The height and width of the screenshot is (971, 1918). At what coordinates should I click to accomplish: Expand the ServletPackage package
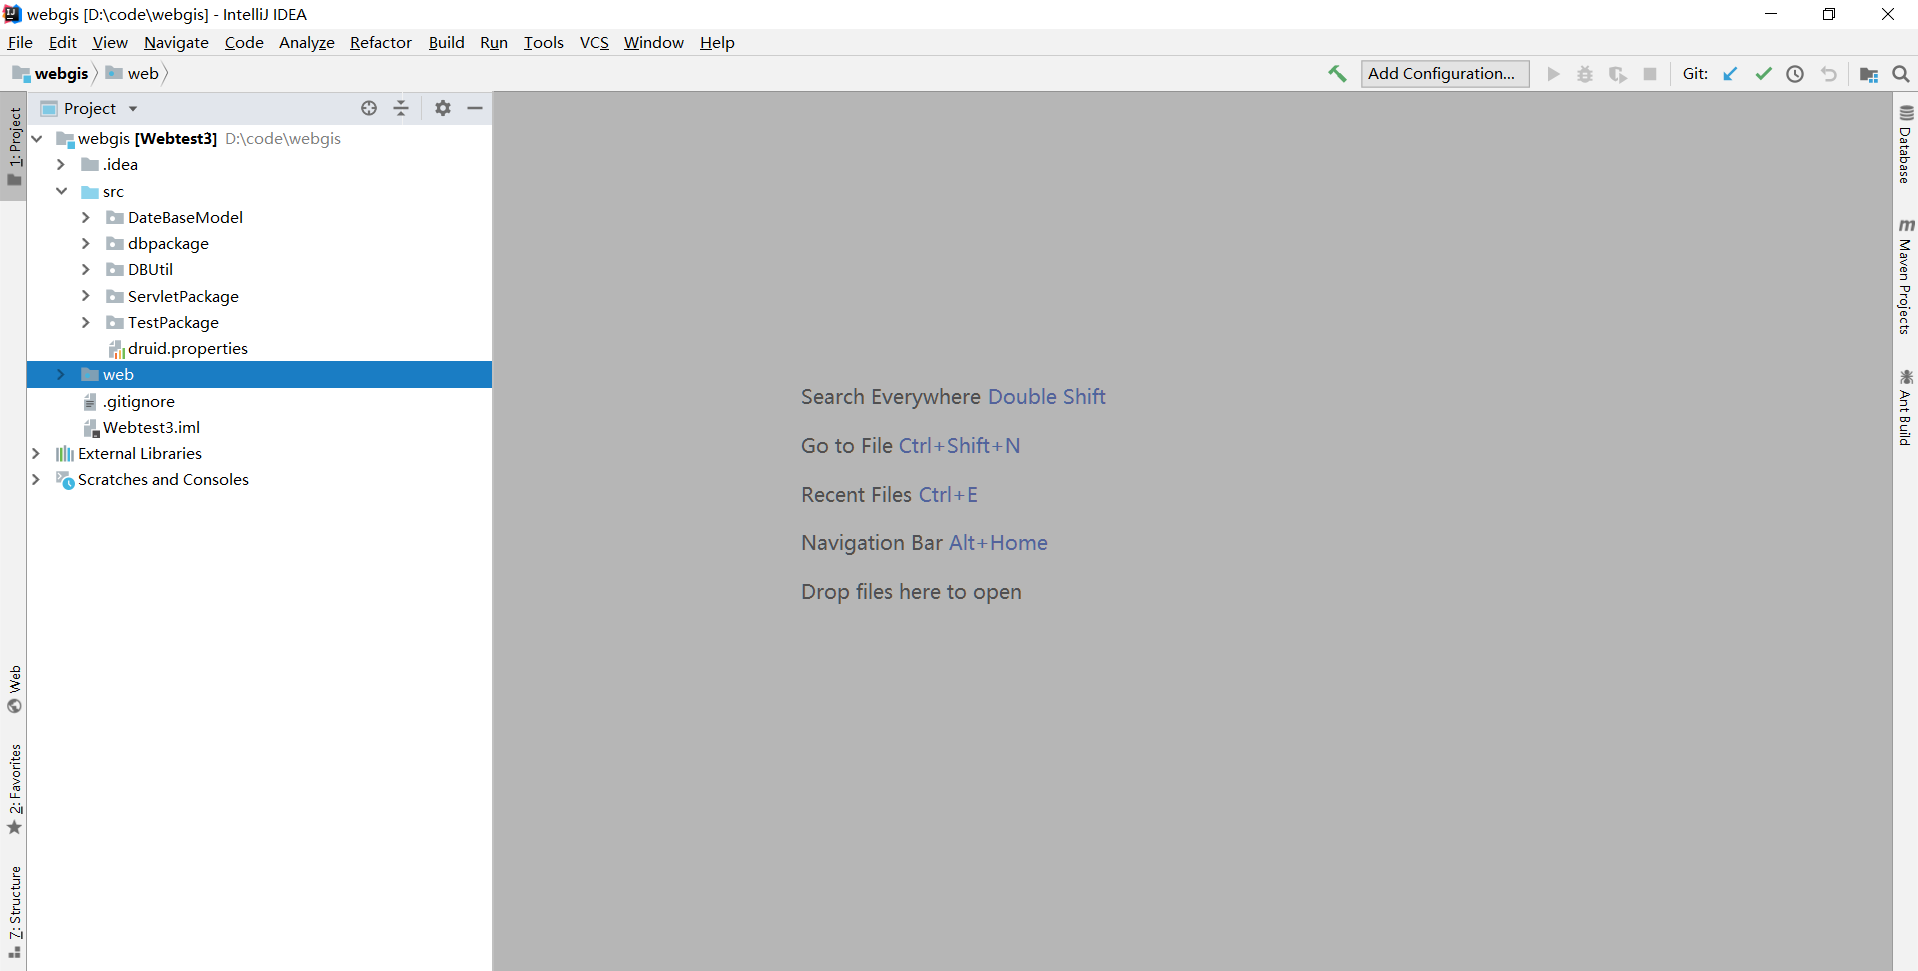[86, 297]
